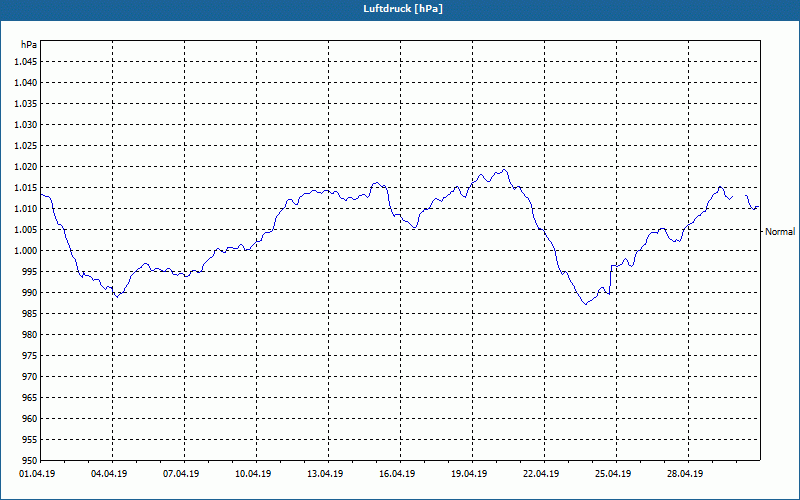Select the 1.035 y-axis value
800x500 pixels.
tap(27, 104)
